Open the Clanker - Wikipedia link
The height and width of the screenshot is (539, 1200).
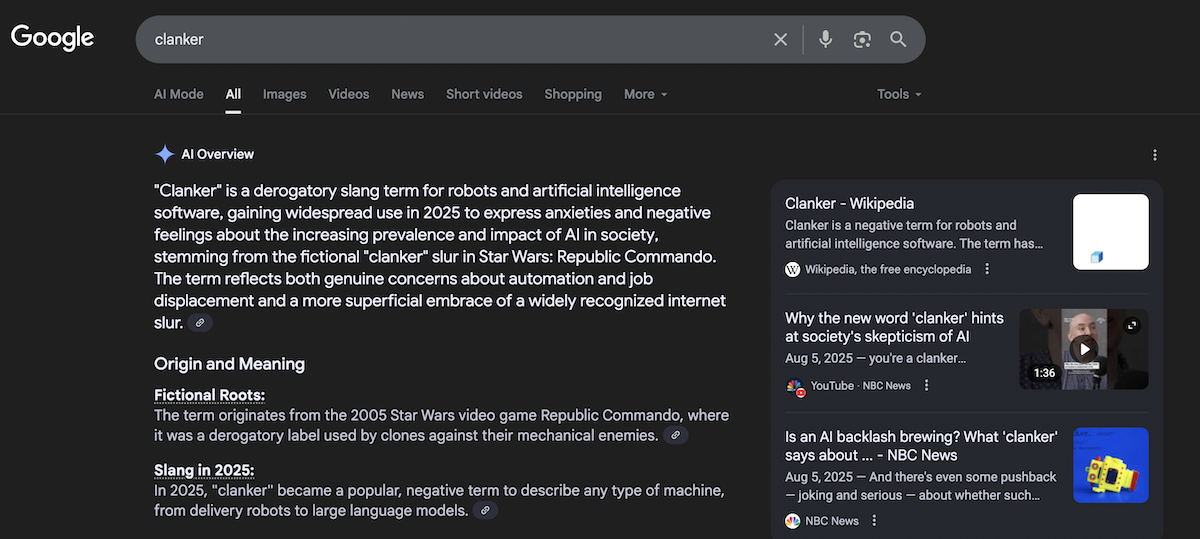849,204
